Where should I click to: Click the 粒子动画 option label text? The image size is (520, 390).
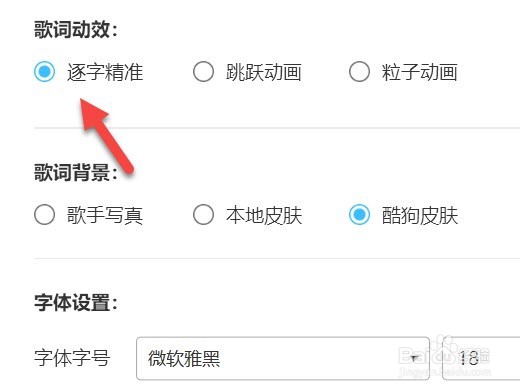[420, 72]
